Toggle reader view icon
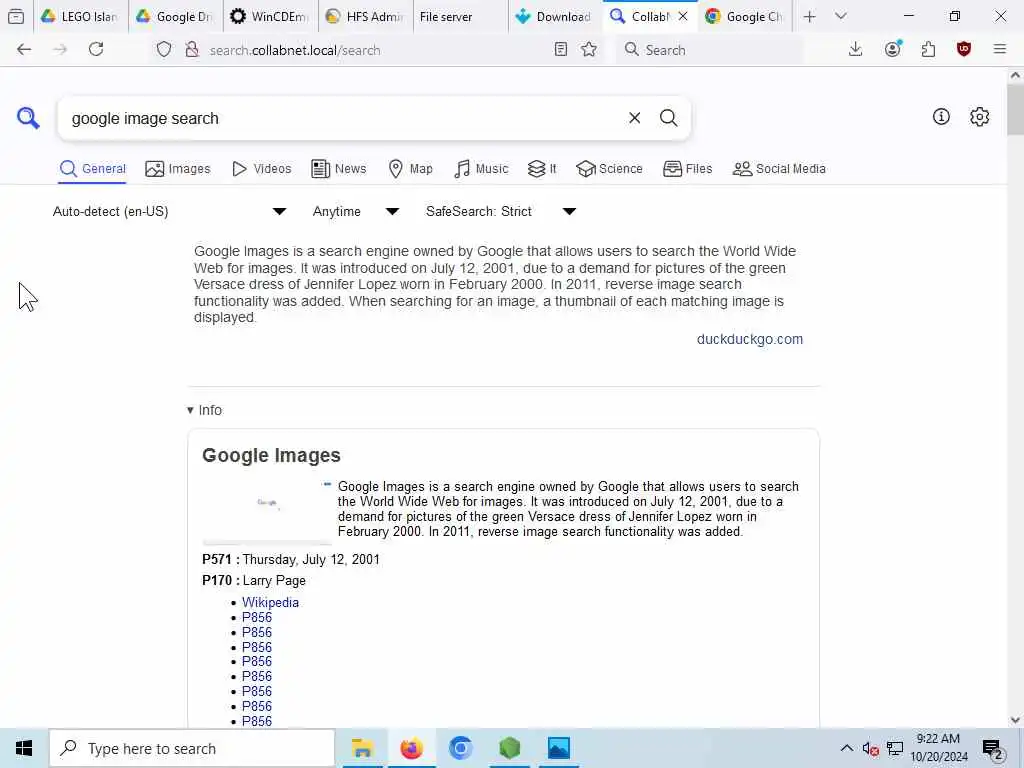1024x768 pixels. point(560,50)
